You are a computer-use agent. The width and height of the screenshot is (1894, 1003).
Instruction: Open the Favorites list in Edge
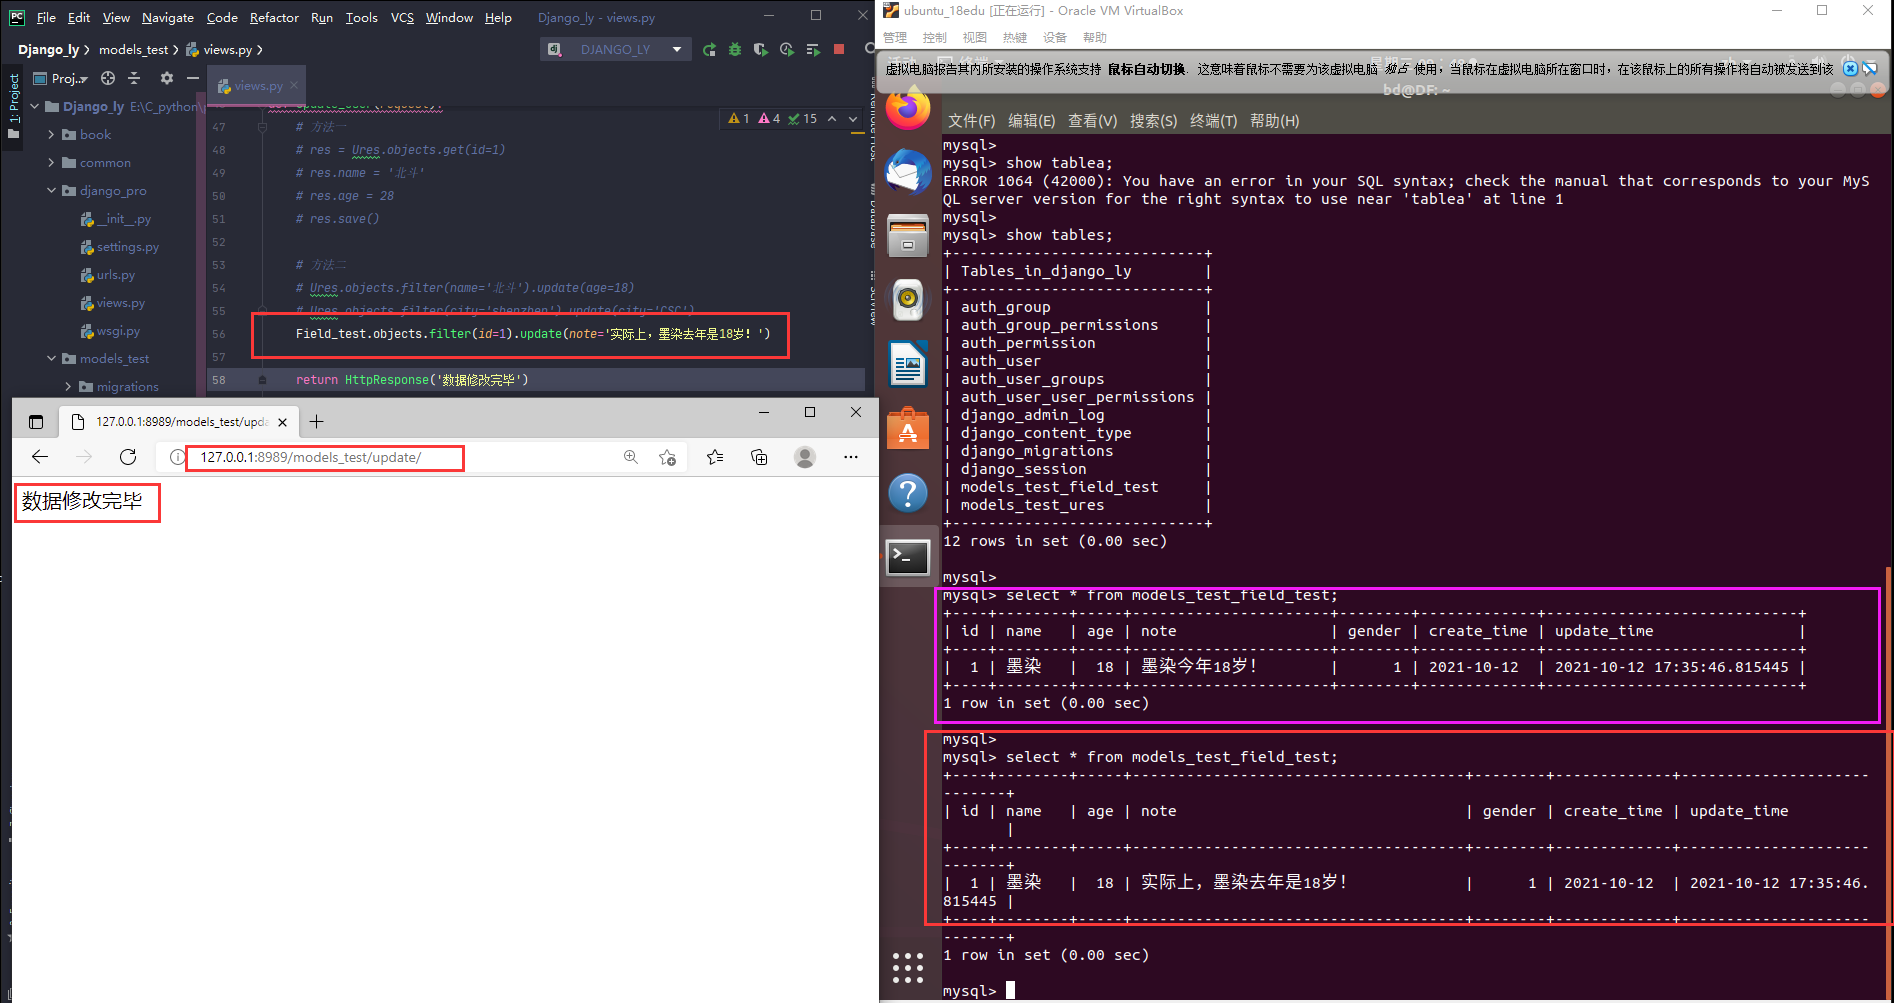(x=715, y=457)
